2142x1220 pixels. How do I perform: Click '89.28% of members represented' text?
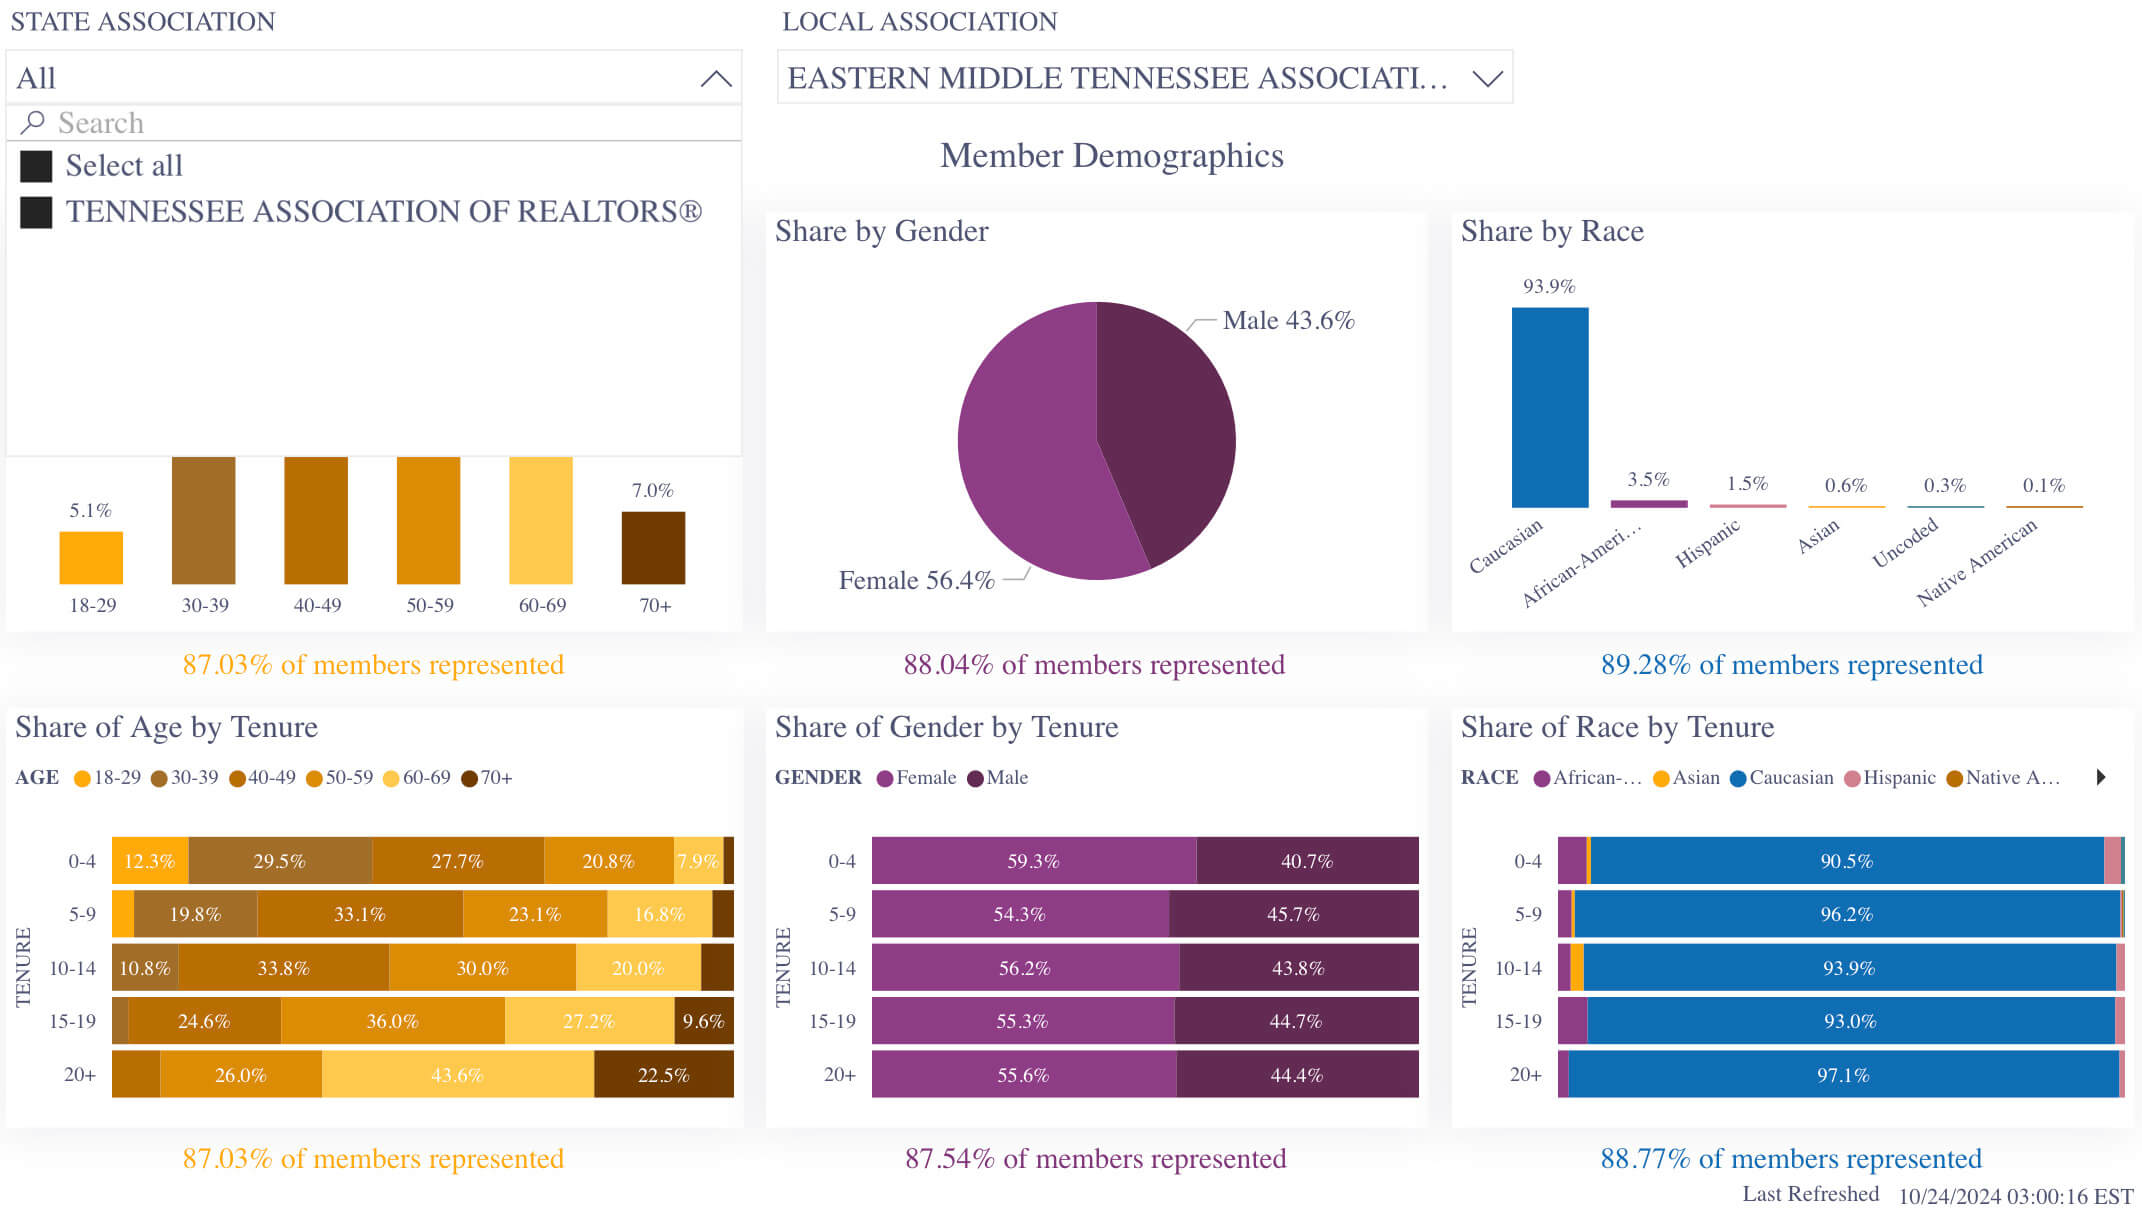tap(1791, 665)
